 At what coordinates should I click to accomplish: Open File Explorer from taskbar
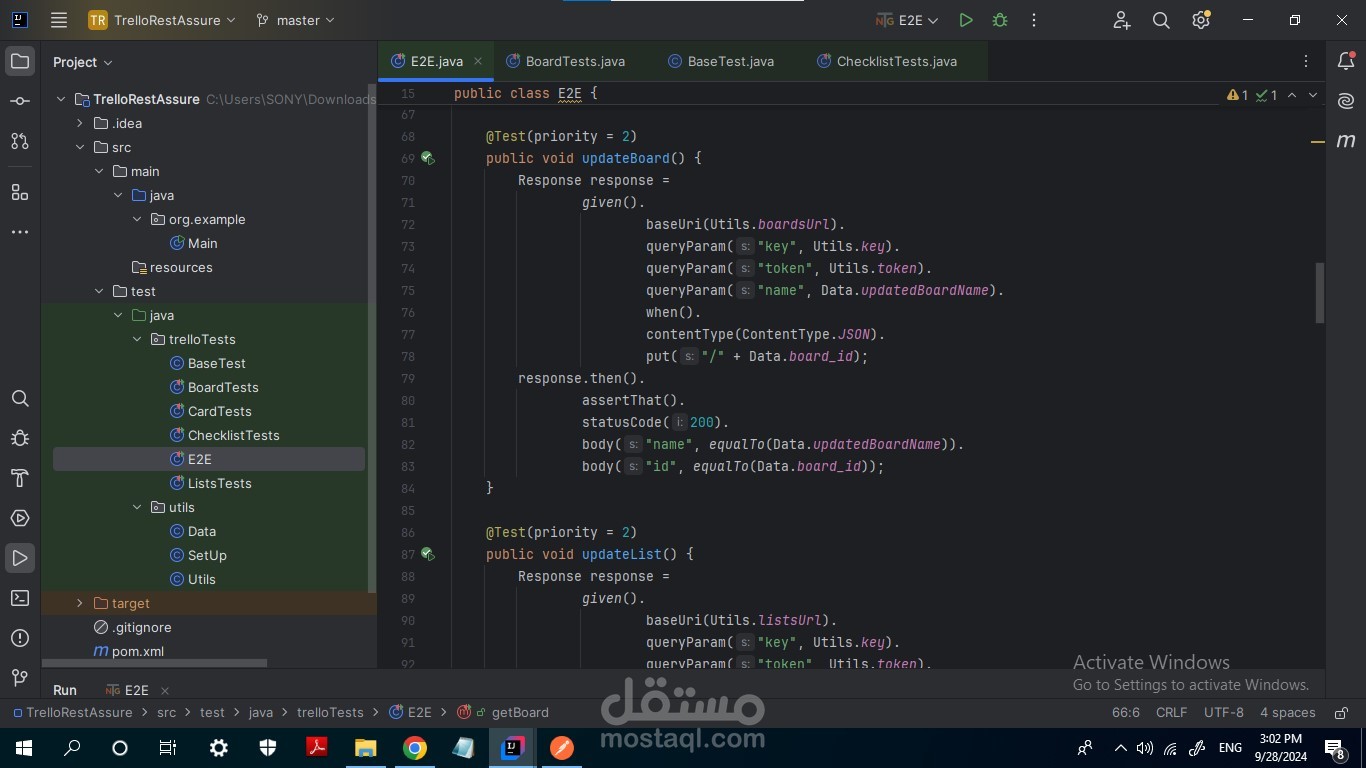point(366,748)
